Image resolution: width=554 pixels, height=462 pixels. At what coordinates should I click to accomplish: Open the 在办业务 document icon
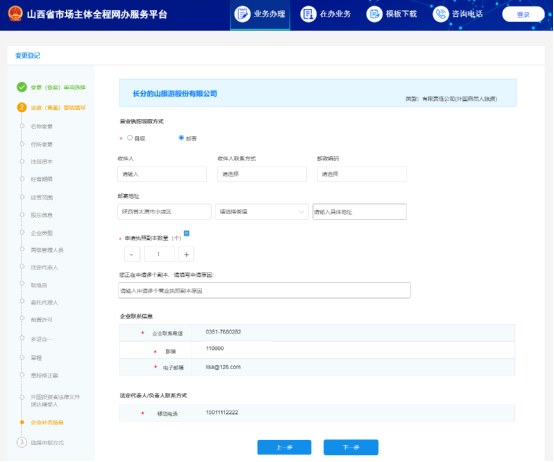[x=308, y=14]
